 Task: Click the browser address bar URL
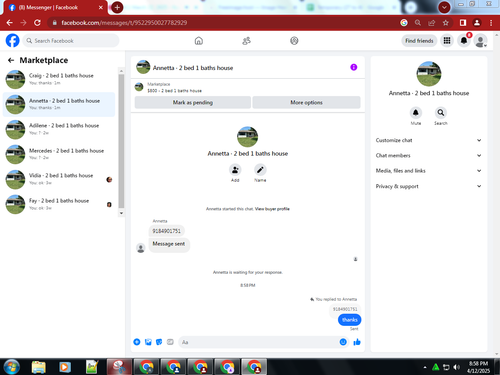tap(124, 23)
